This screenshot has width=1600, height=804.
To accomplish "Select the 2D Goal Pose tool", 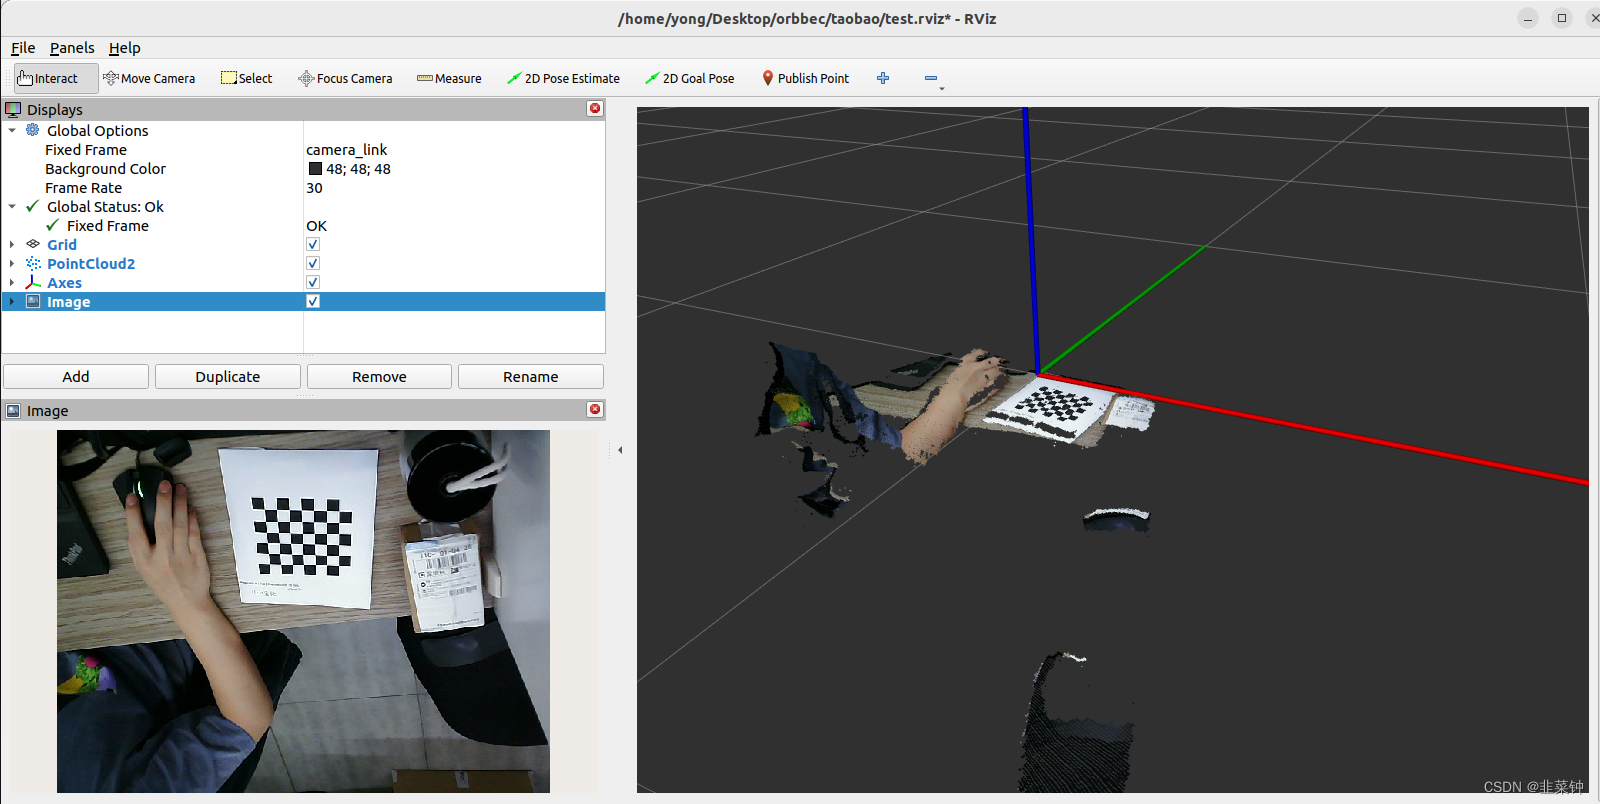I will [x=689, y=78].
